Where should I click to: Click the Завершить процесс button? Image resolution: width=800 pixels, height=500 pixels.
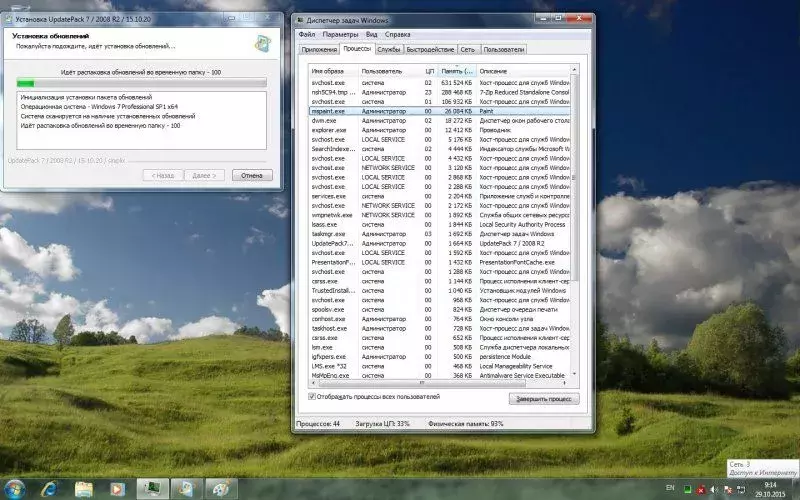click(544, 399)
